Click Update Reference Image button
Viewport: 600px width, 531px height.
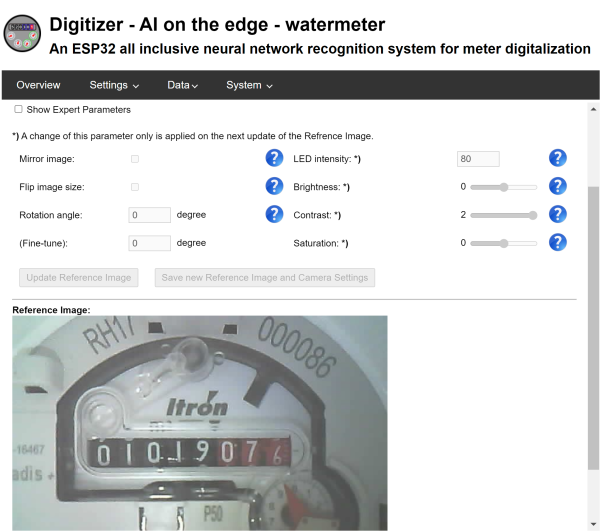click(79, 277)
